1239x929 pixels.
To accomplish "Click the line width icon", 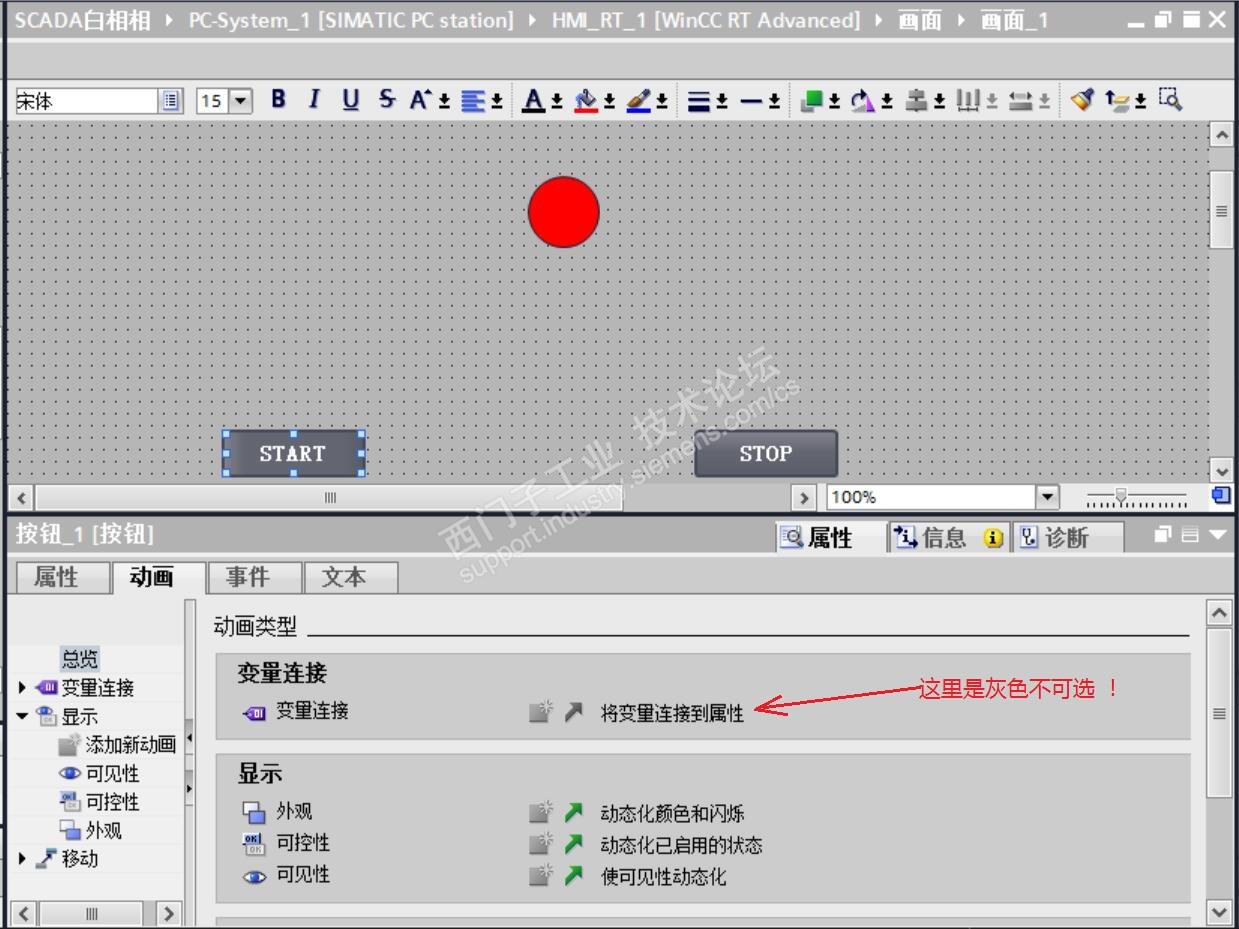I will coord(699,101).
